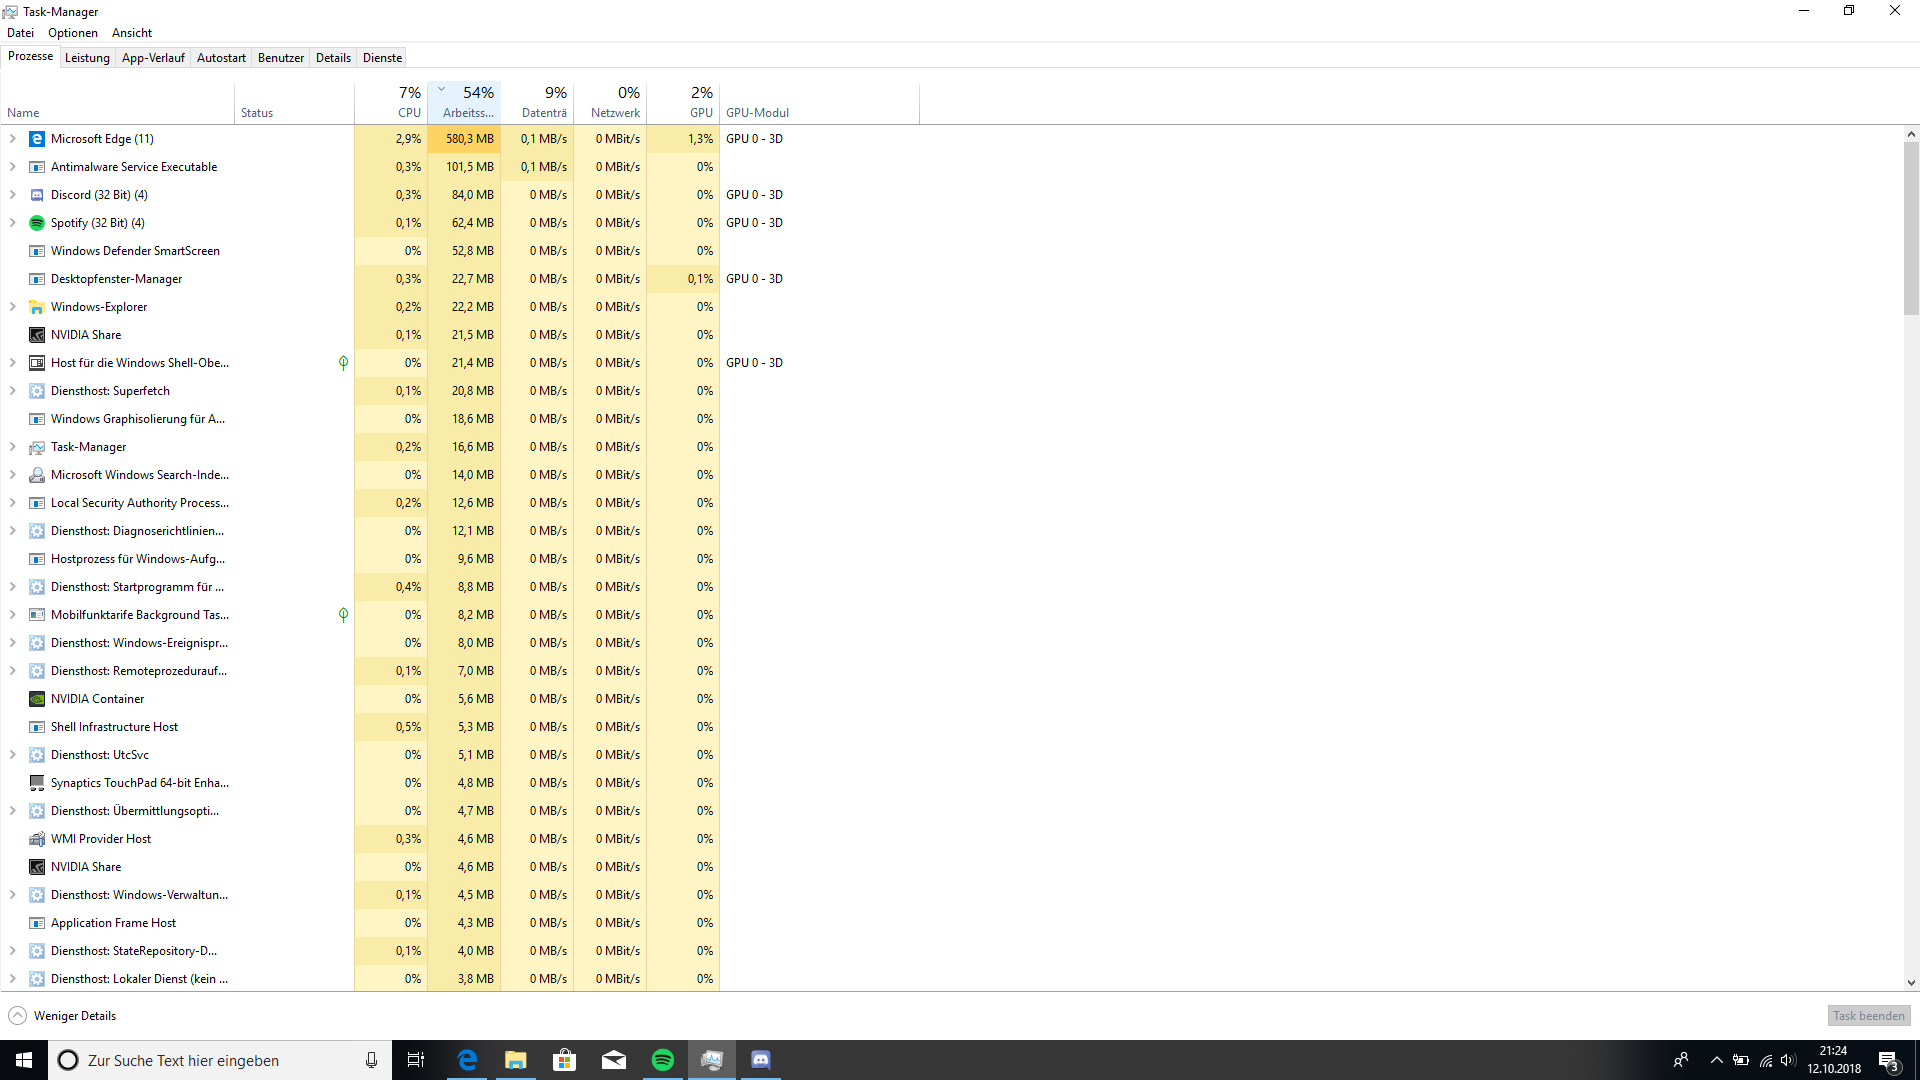Expand the Discord (32 Bit) process group

pyautogui.click(x=12, y=195)
